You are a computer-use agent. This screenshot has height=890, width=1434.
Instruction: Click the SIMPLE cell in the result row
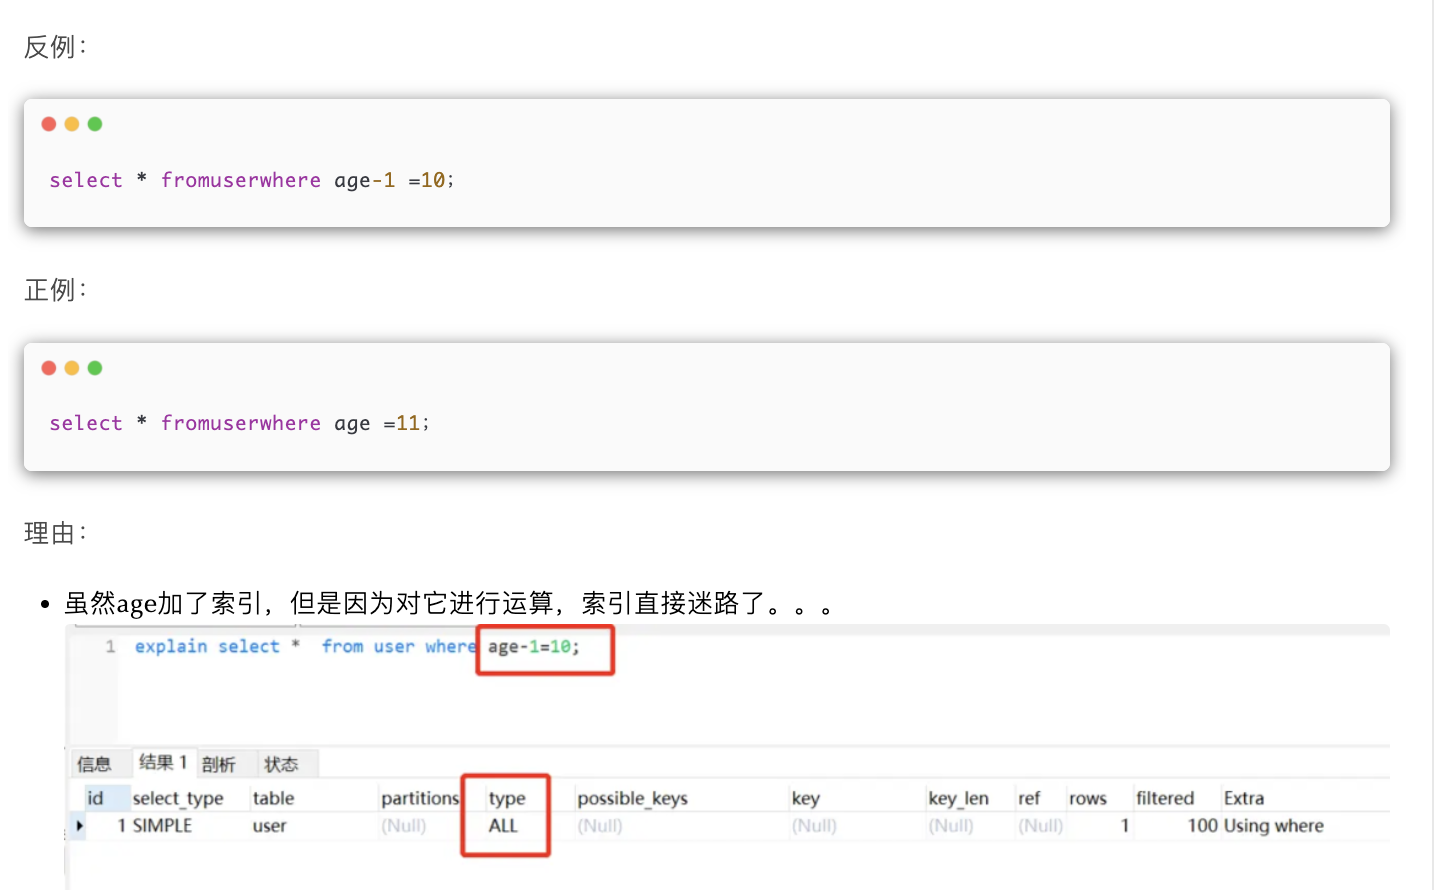[162, 826]
